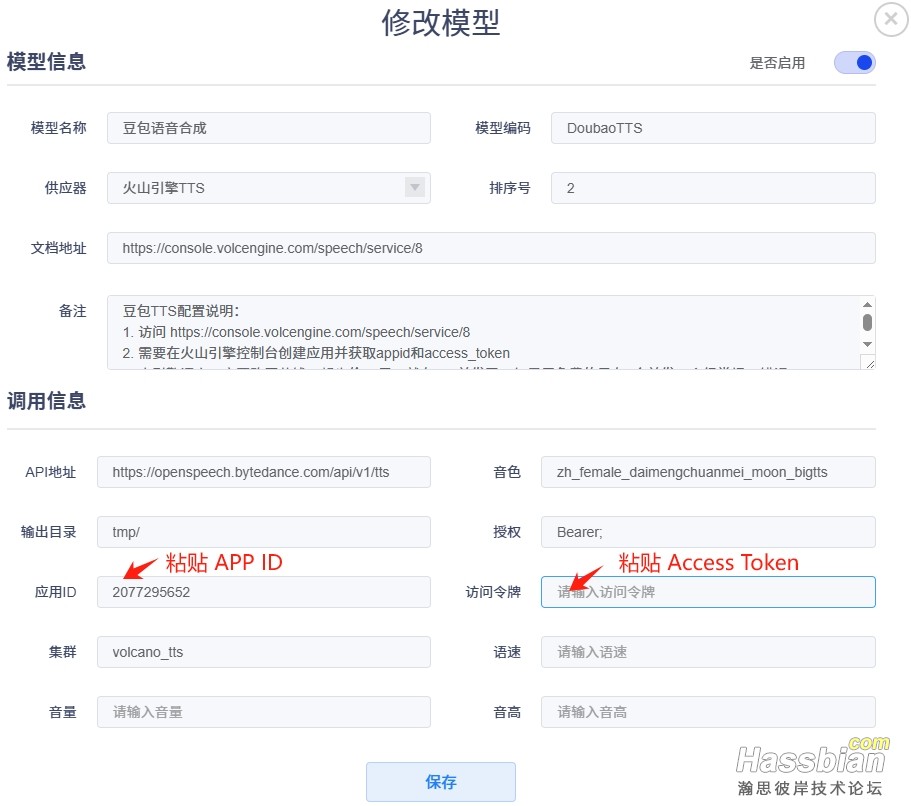Click the 保存 save button
Image resolution: width=911 pixels, height=806 pixels.
click(441, 782)
